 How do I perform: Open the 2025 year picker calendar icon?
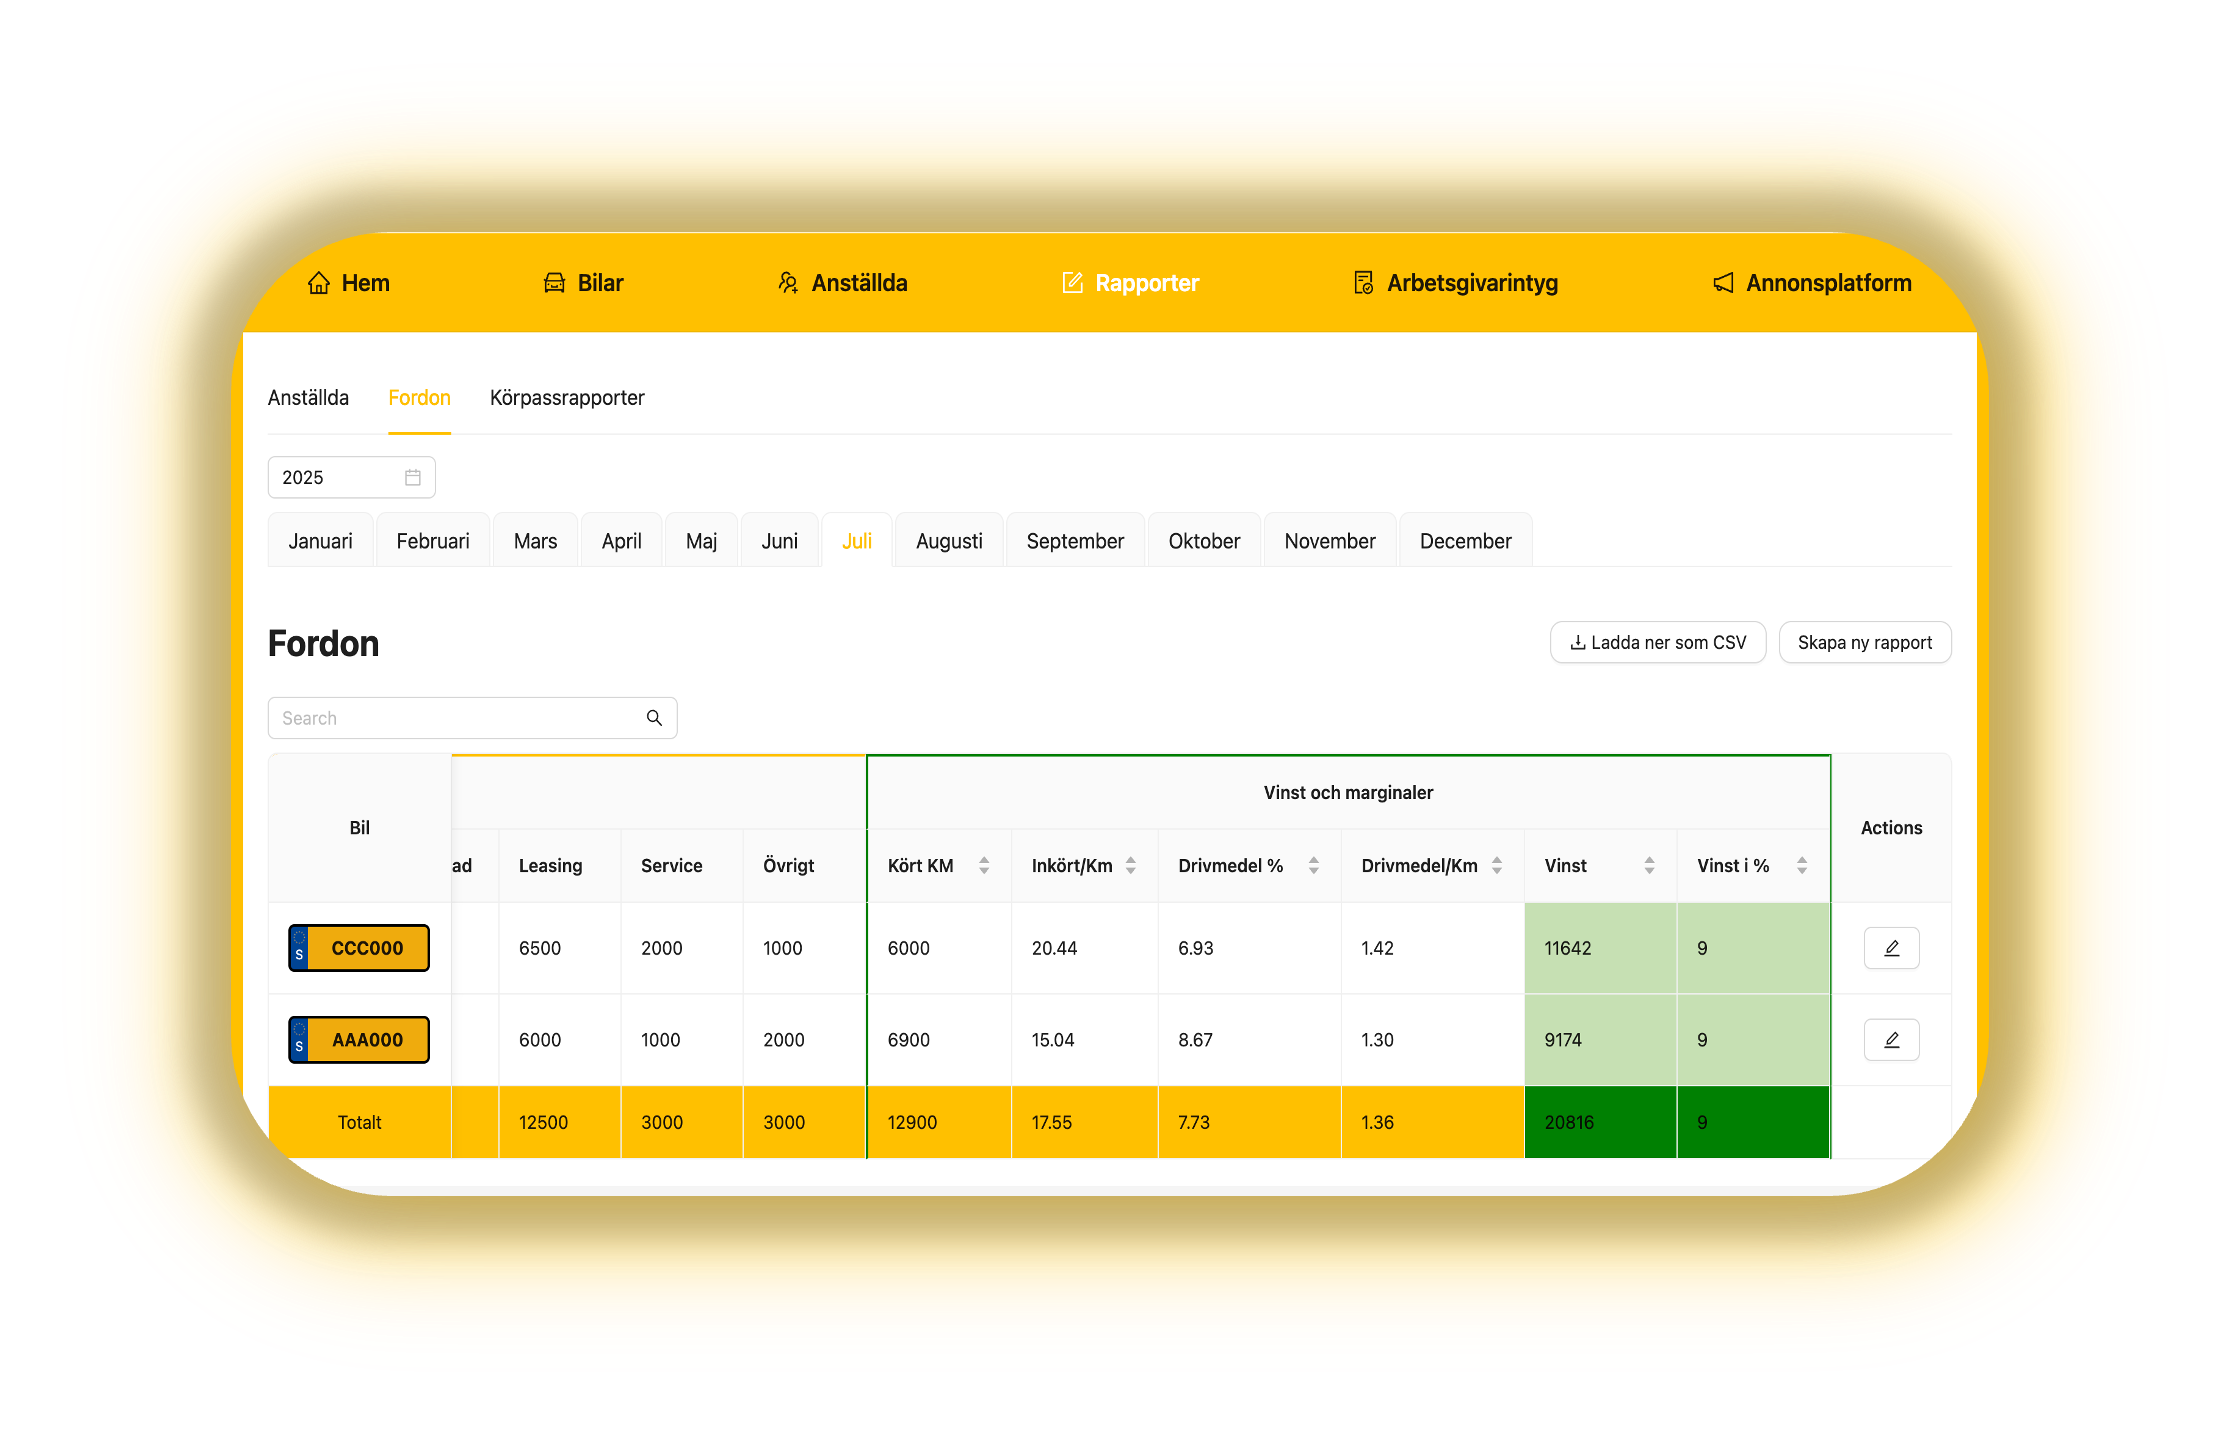pos(413,477)
